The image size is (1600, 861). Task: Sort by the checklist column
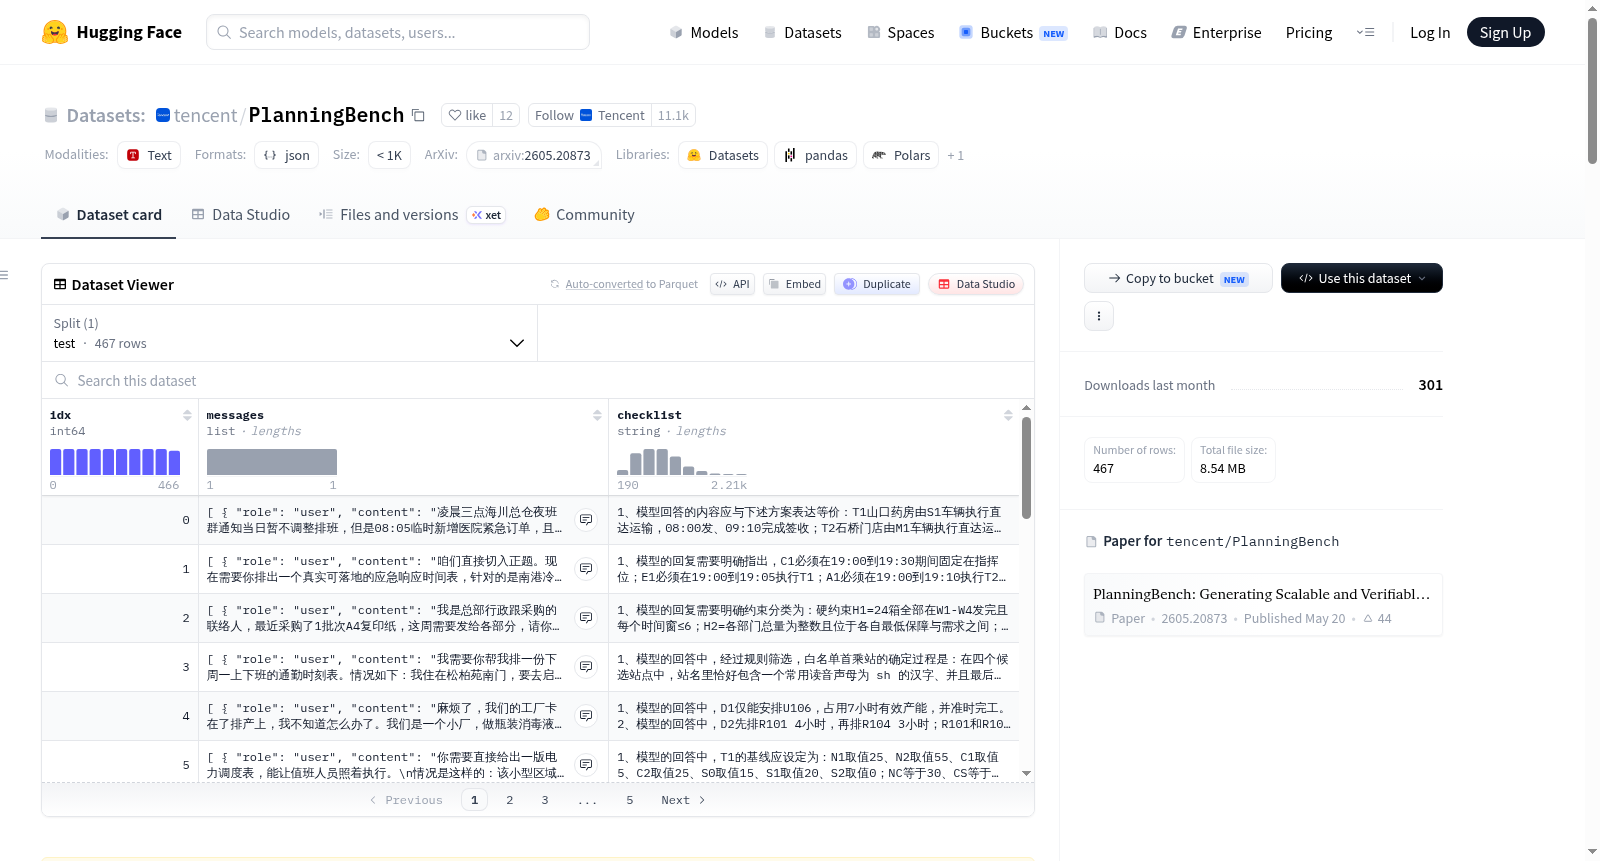(x=1008, y=415)
